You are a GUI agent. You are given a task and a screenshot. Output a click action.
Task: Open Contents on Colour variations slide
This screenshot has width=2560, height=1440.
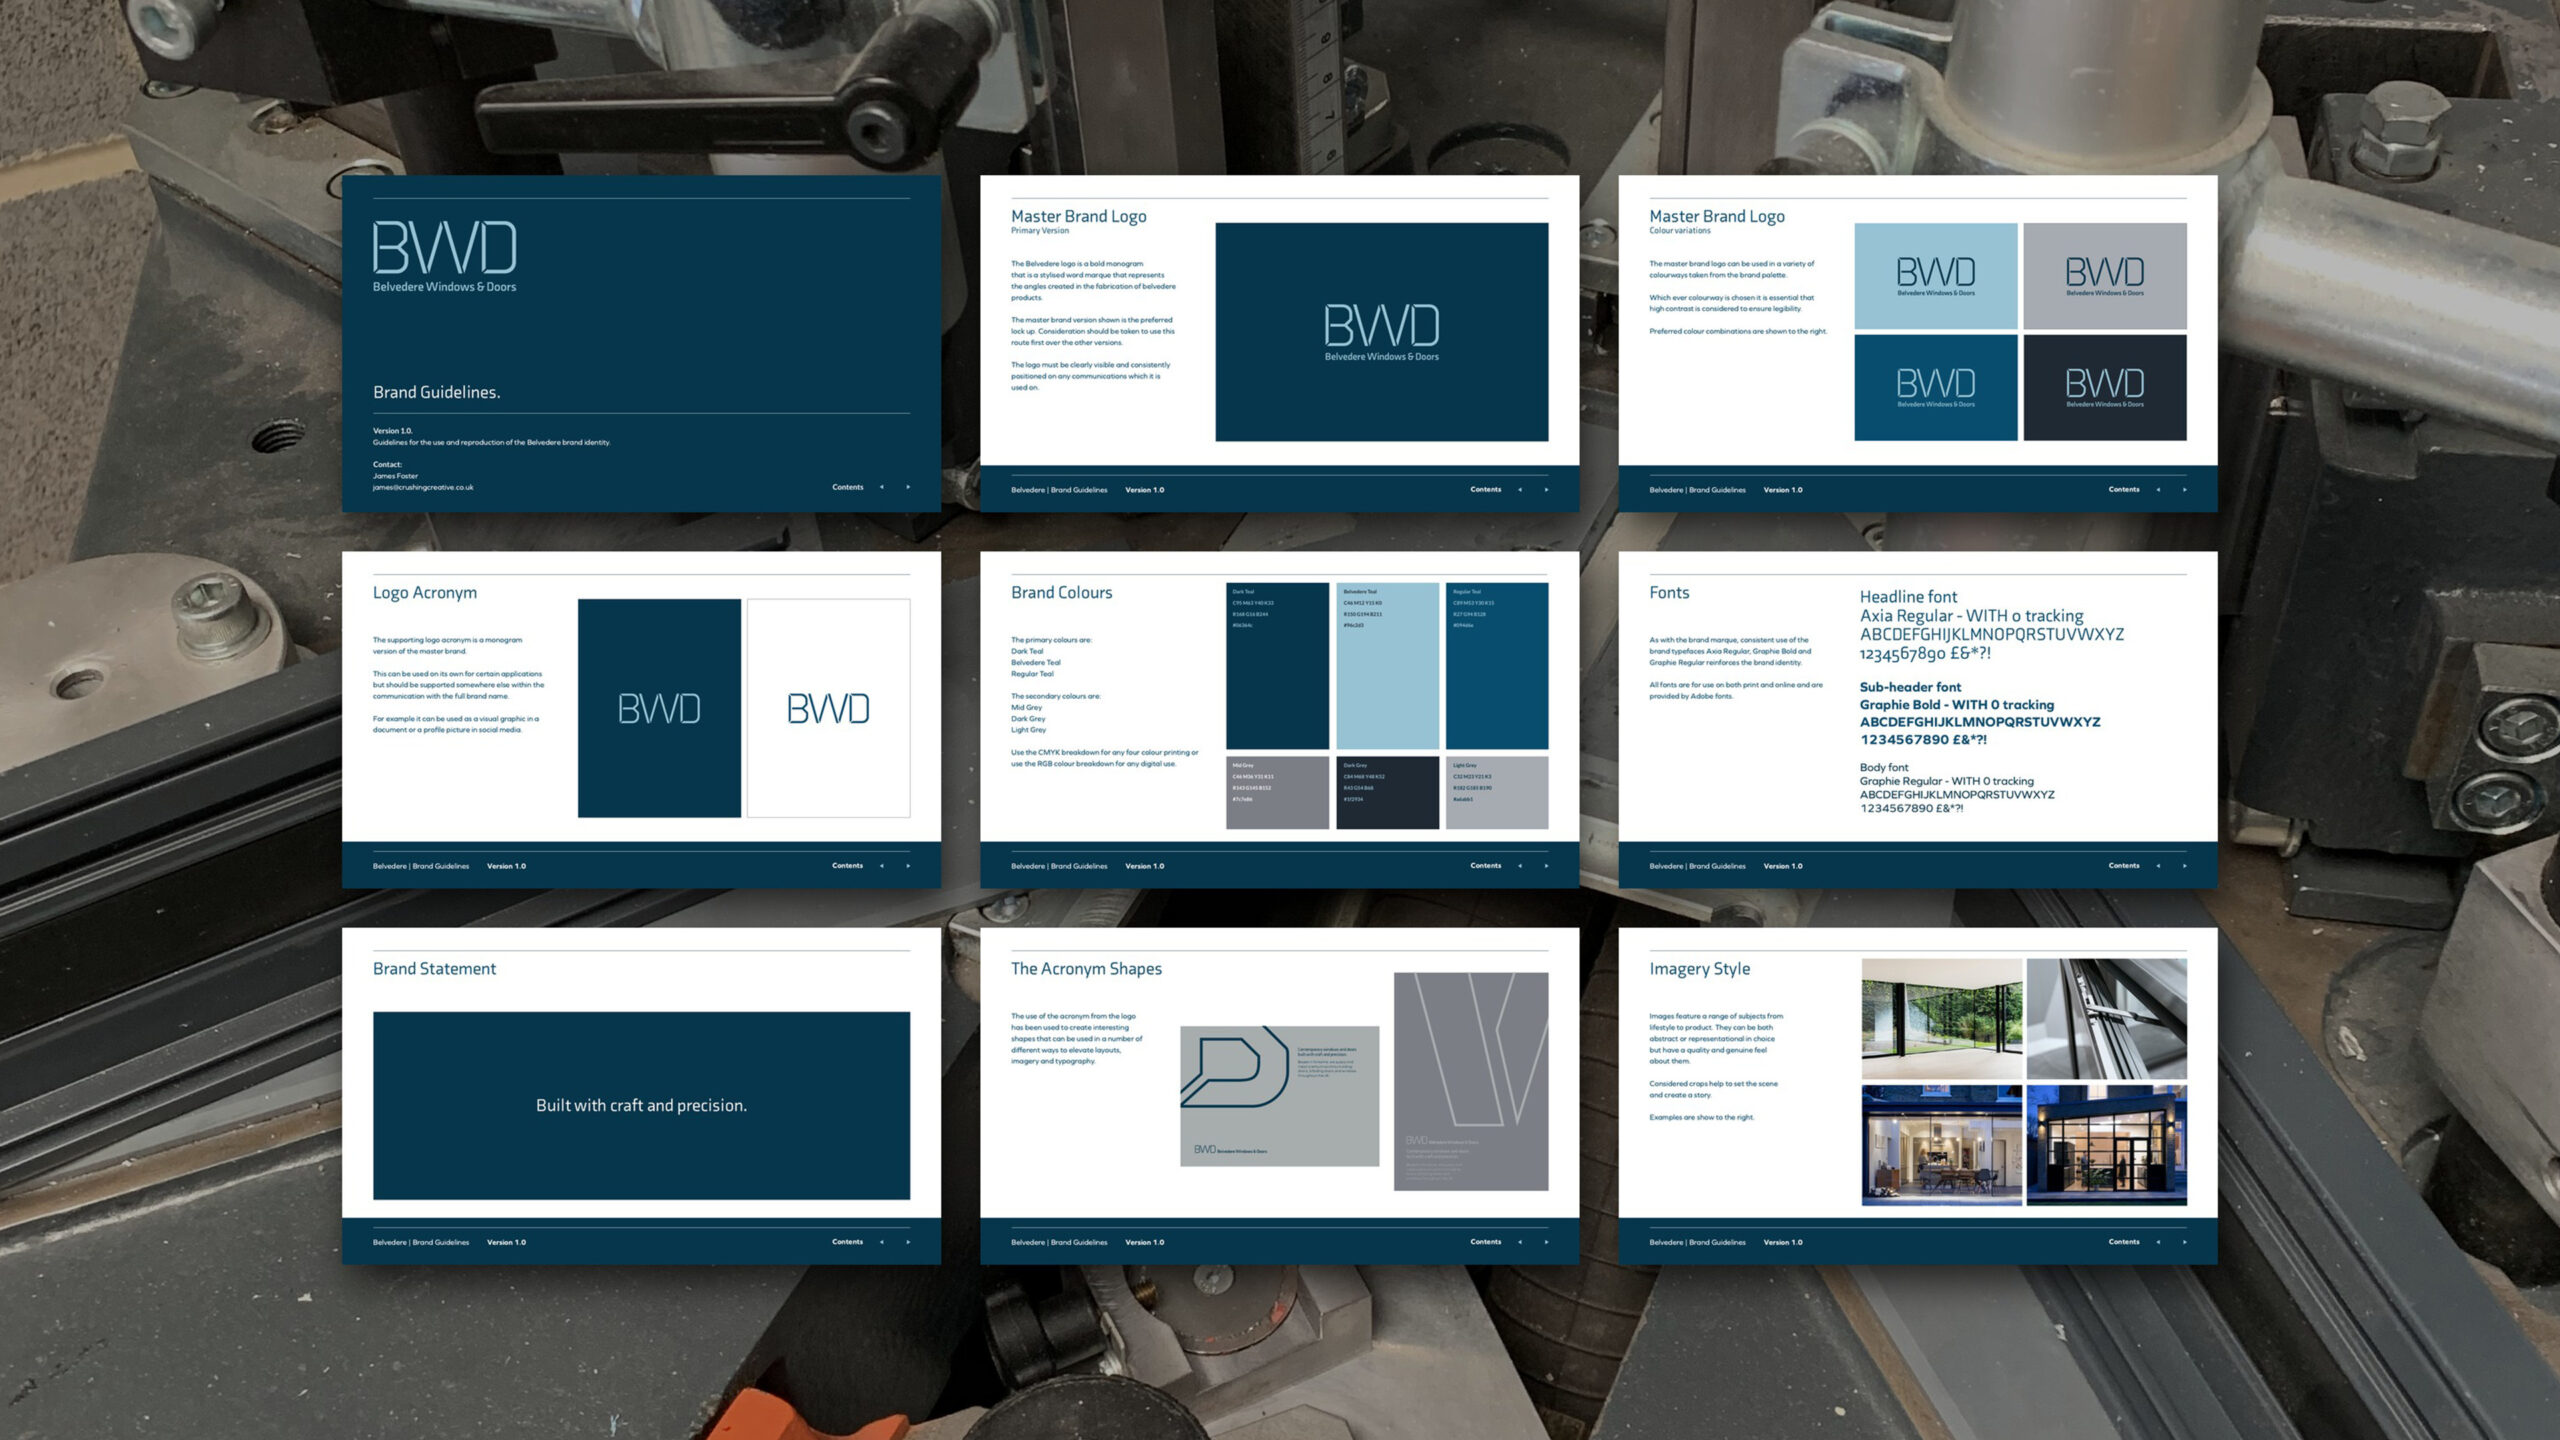(x=2124, y=490)
